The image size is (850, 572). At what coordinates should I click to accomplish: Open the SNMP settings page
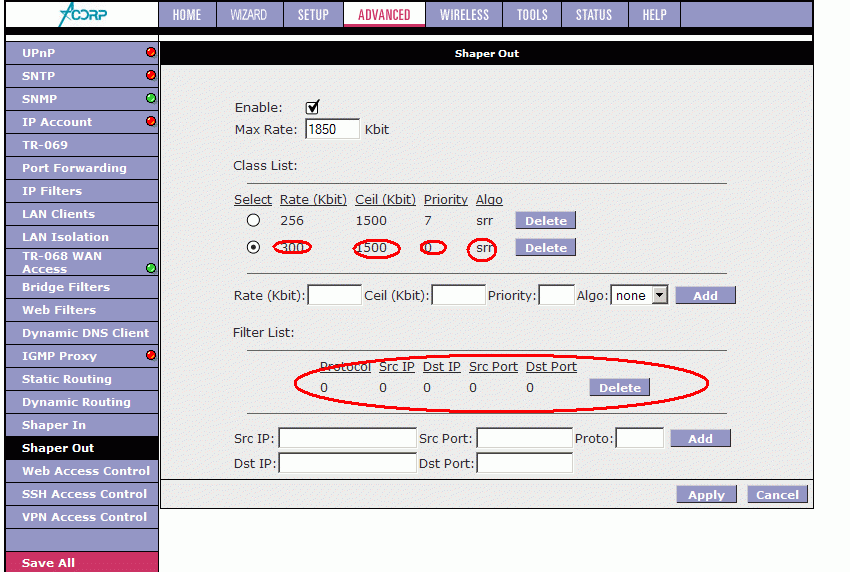82,99
